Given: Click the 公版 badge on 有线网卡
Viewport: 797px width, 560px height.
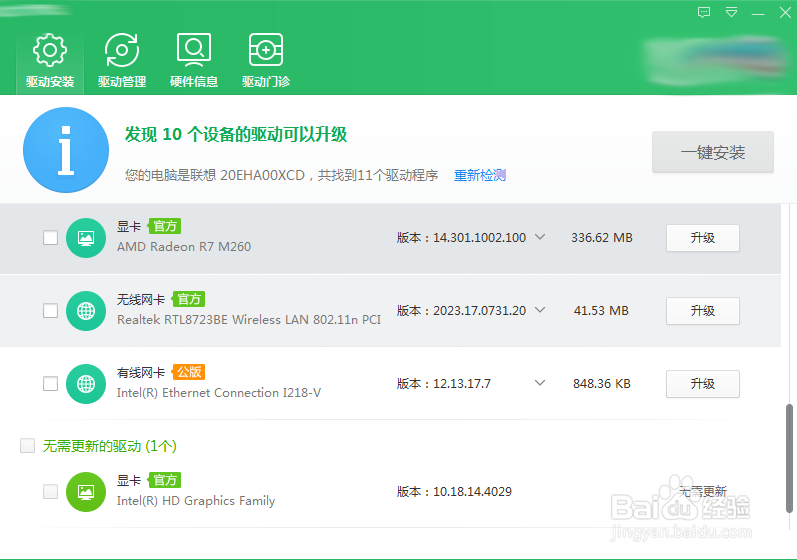Looking at the screenshot, I should 189,372.
